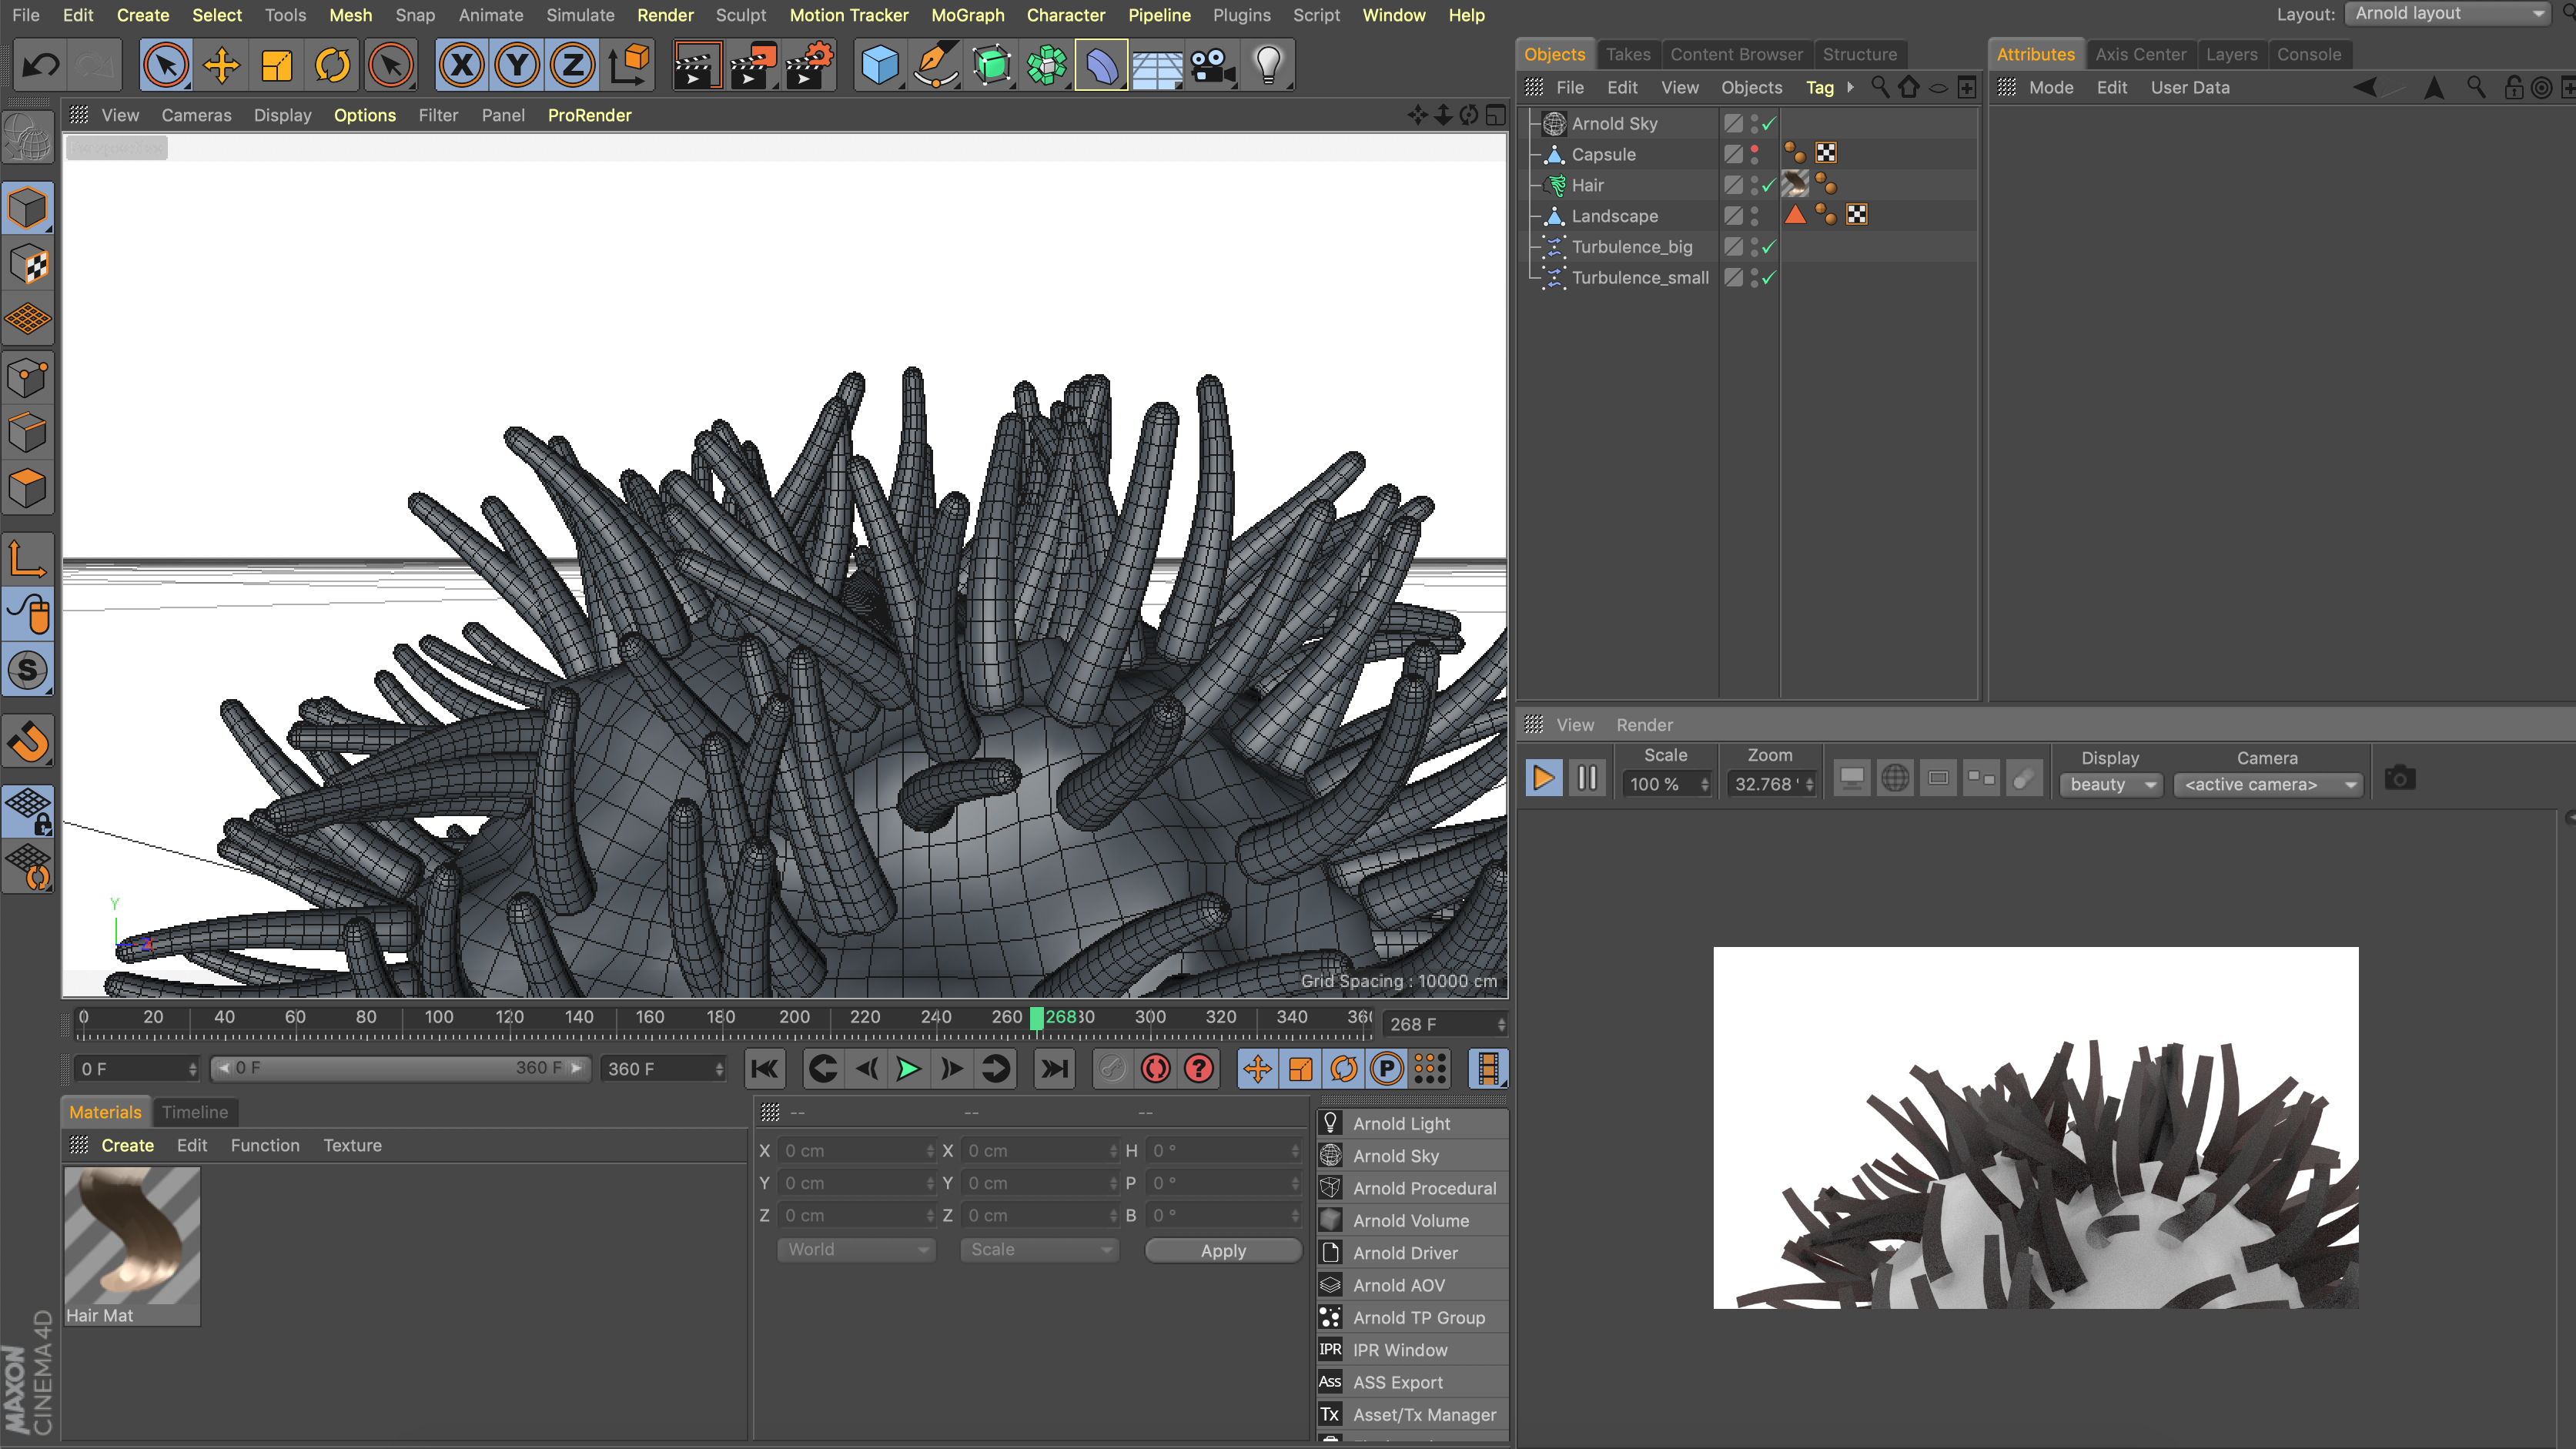The image size is (2576, 1449).
Task: Click ASS Export entry
Action: click(1413, 1382)
